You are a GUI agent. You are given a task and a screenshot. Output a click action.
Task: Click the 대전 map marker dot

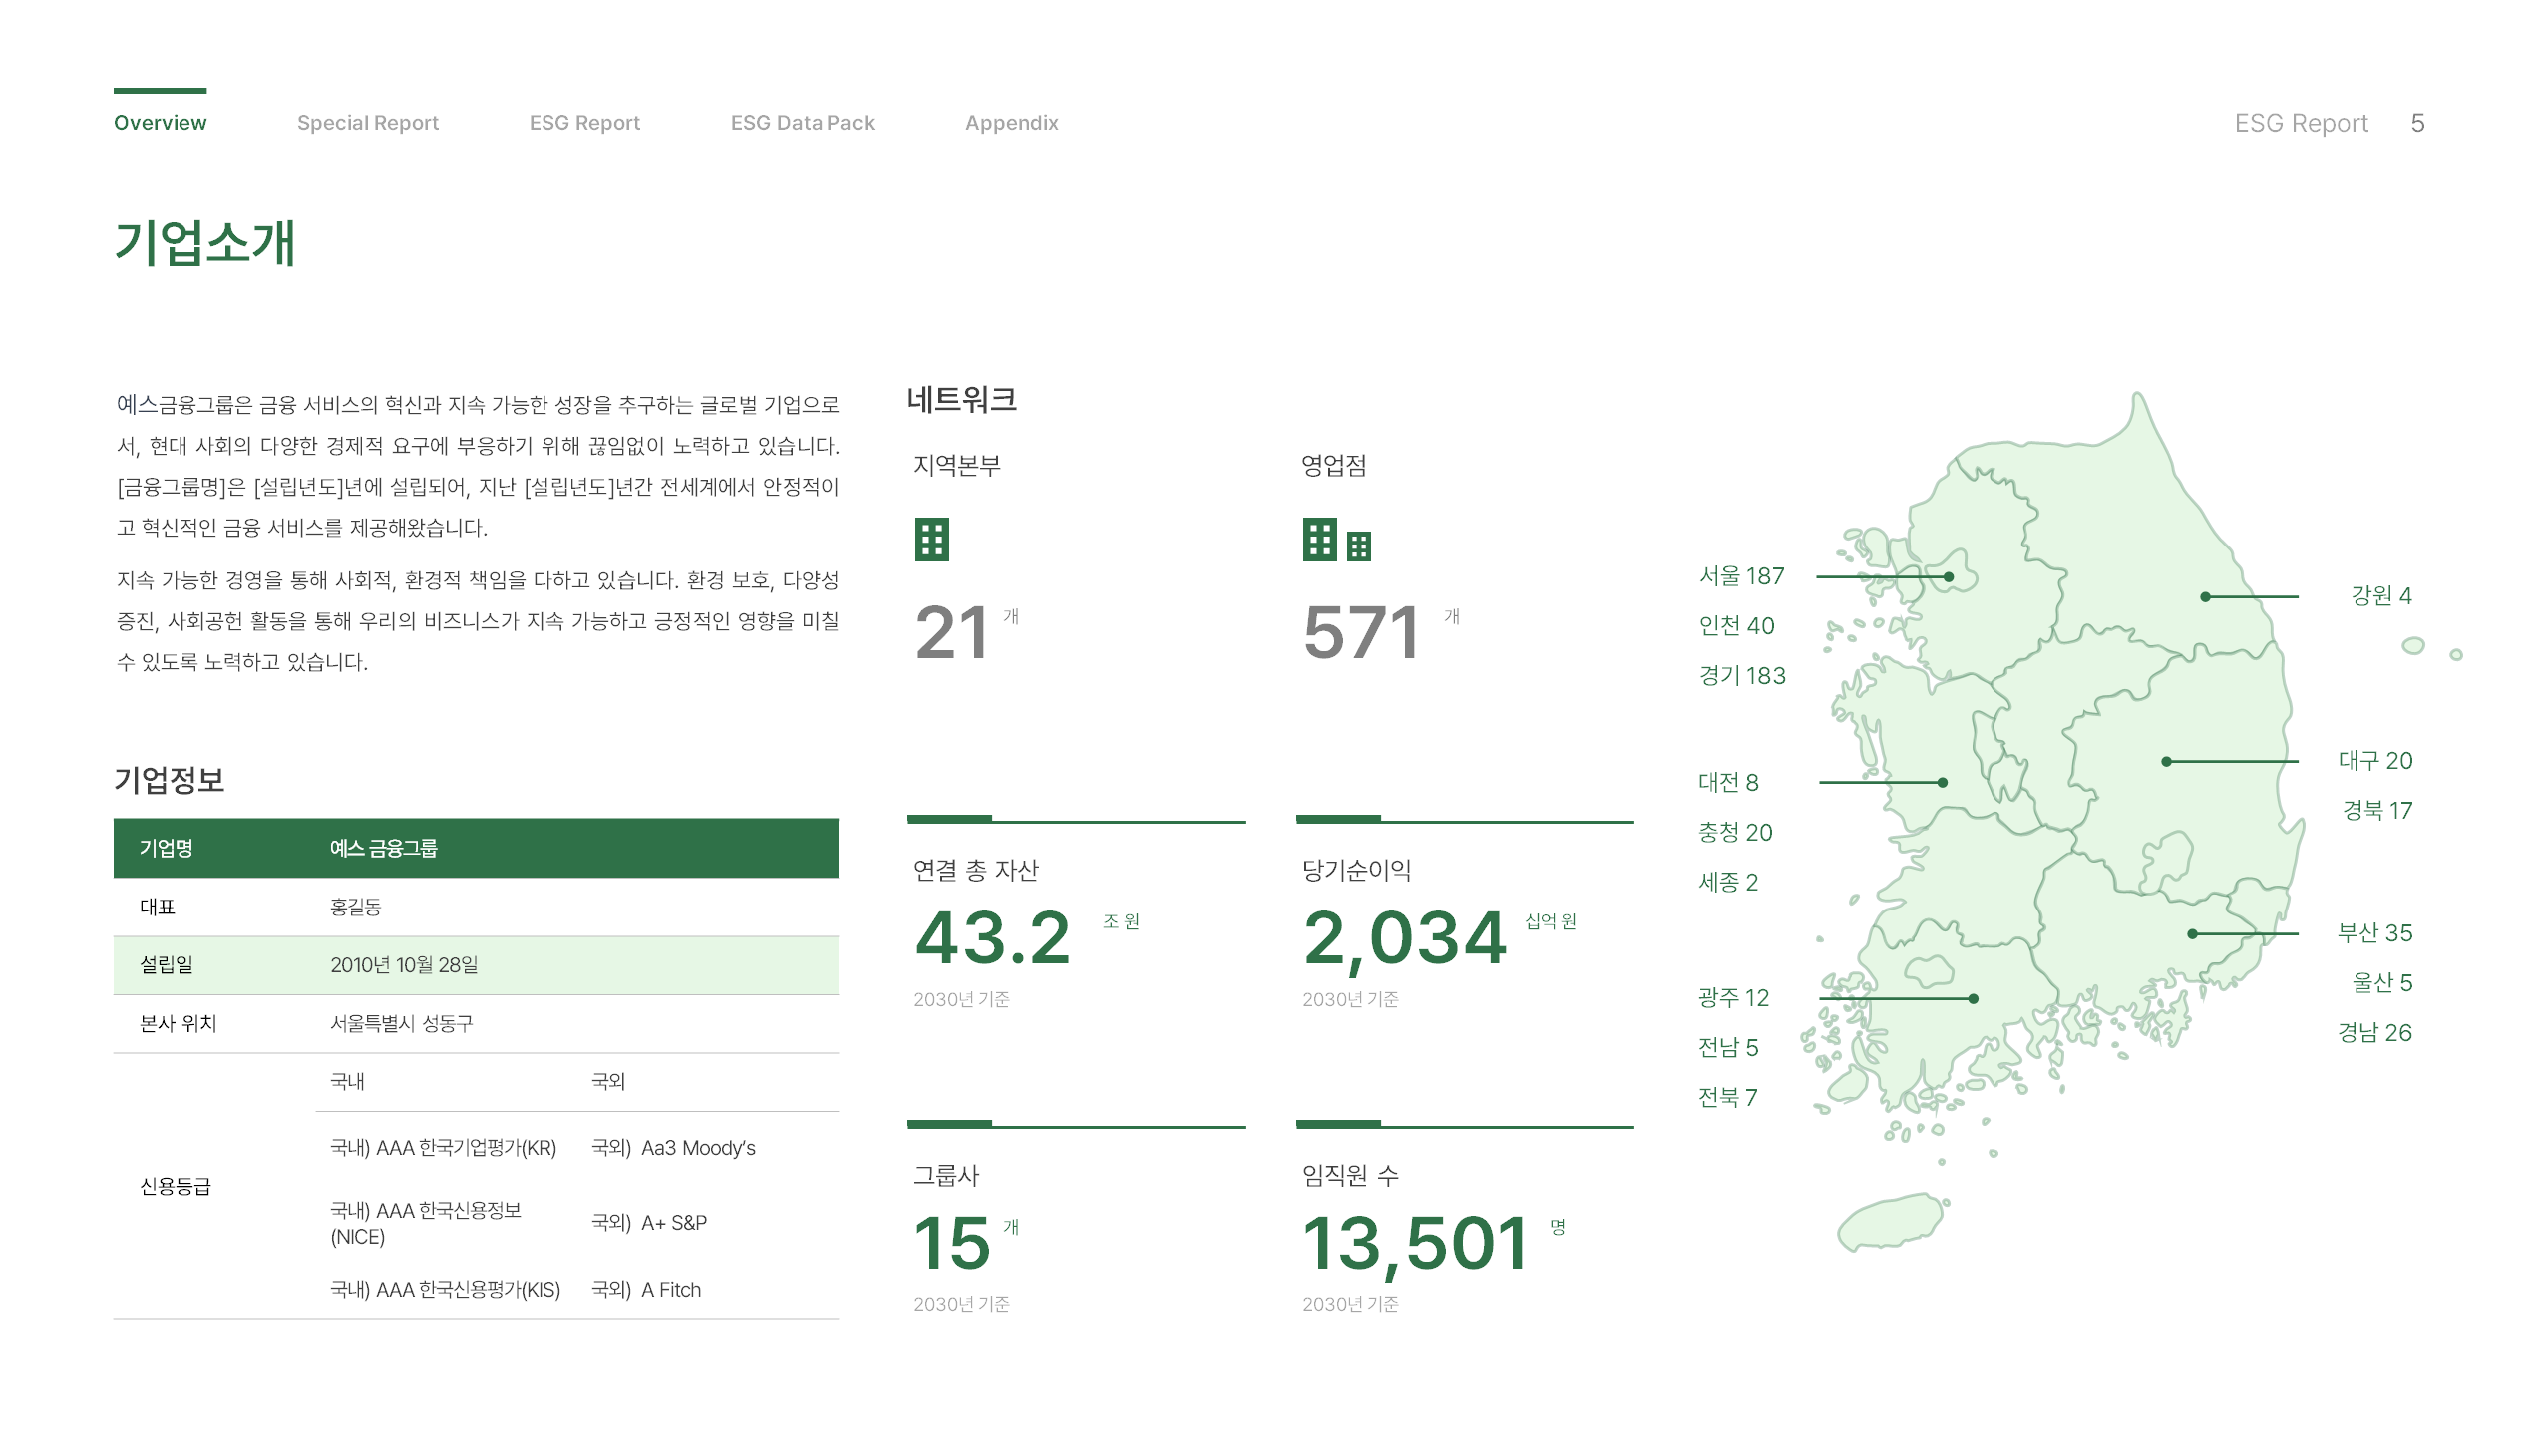pos(1942,782)
